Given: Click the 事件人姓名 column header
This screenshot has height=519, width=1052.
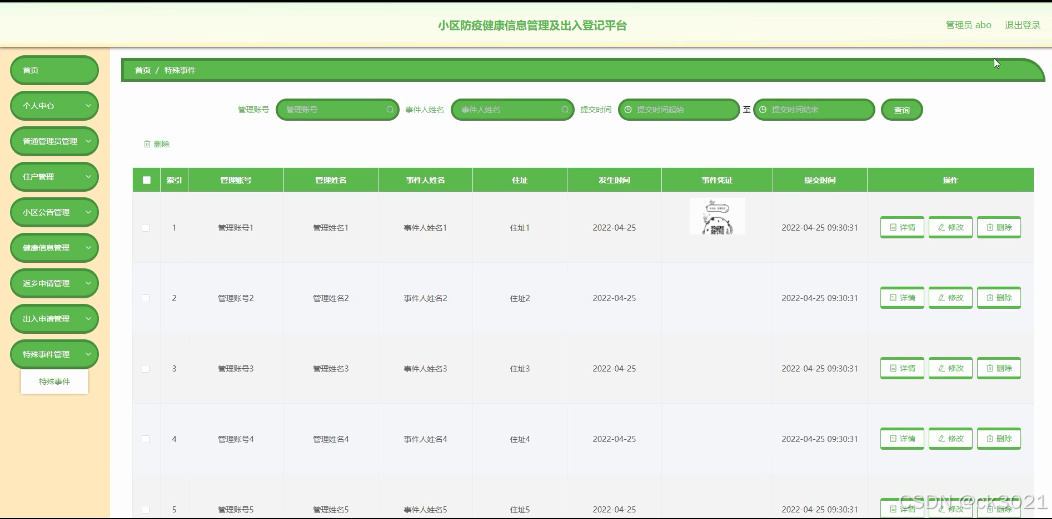Looking at the screenshot, I should click(425, 180).
